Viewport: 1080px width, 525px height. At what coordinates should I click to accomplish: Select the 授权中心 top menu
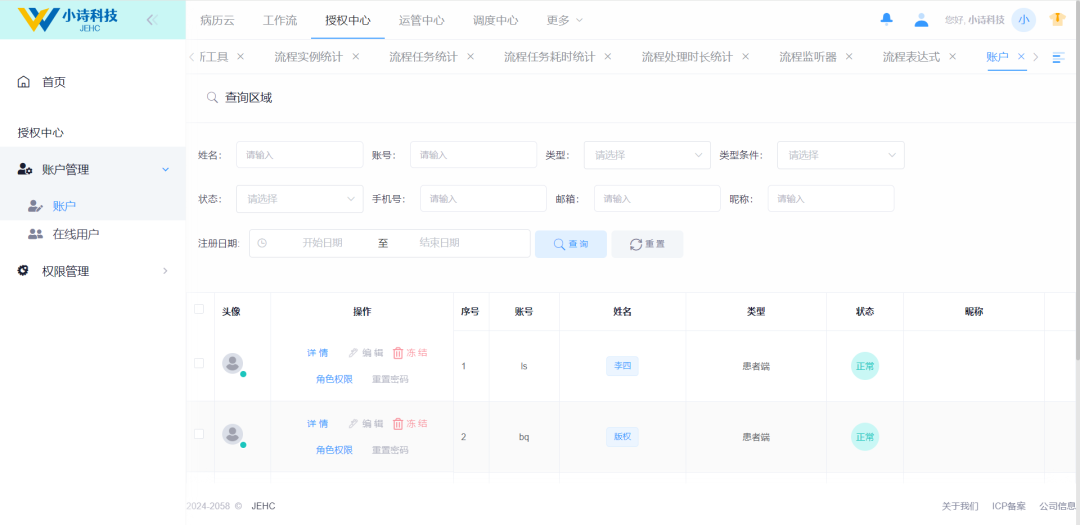348,20
